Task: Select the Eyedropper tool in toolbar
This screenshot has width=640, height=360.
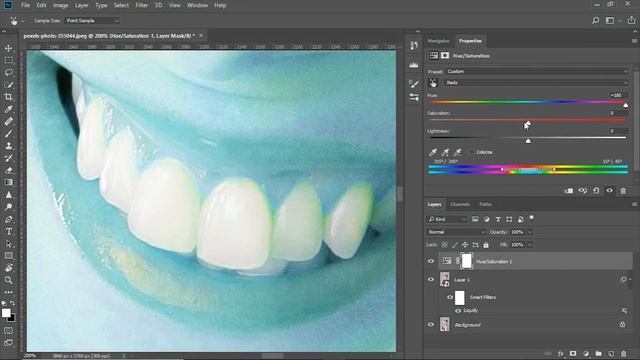Action: tap(9, 109)
